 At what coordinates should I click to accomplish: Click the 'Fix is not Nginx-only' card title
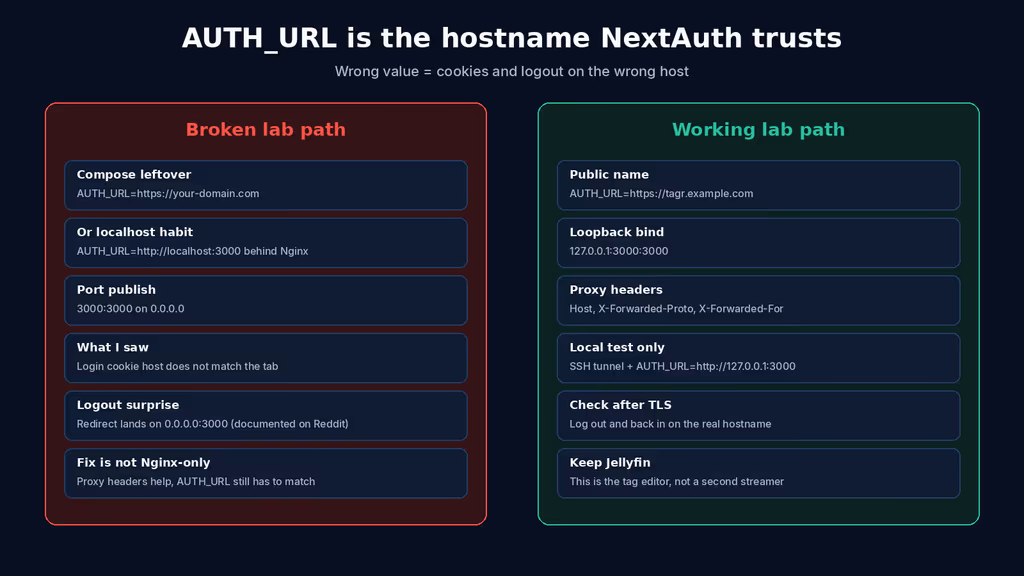point(143,462)
